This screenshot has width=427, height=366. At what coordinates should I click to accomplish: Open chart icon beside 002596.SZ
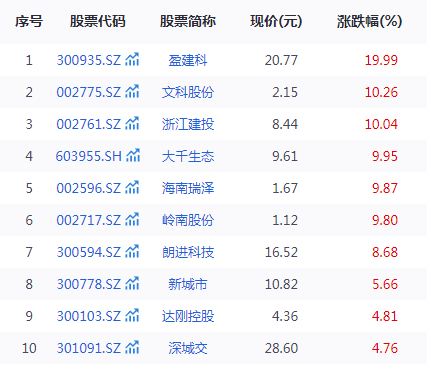132,188
